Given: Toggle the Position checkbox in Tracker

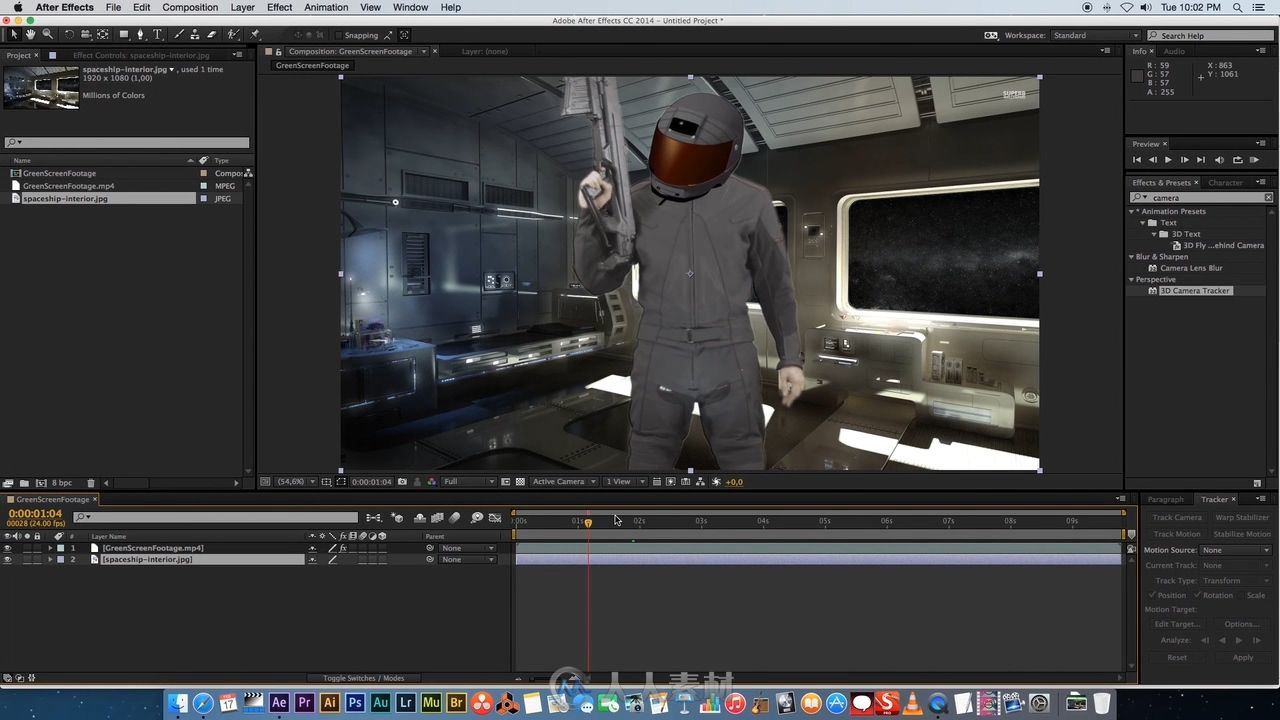Looking at the screenshot, I should tap(1152, 595).
